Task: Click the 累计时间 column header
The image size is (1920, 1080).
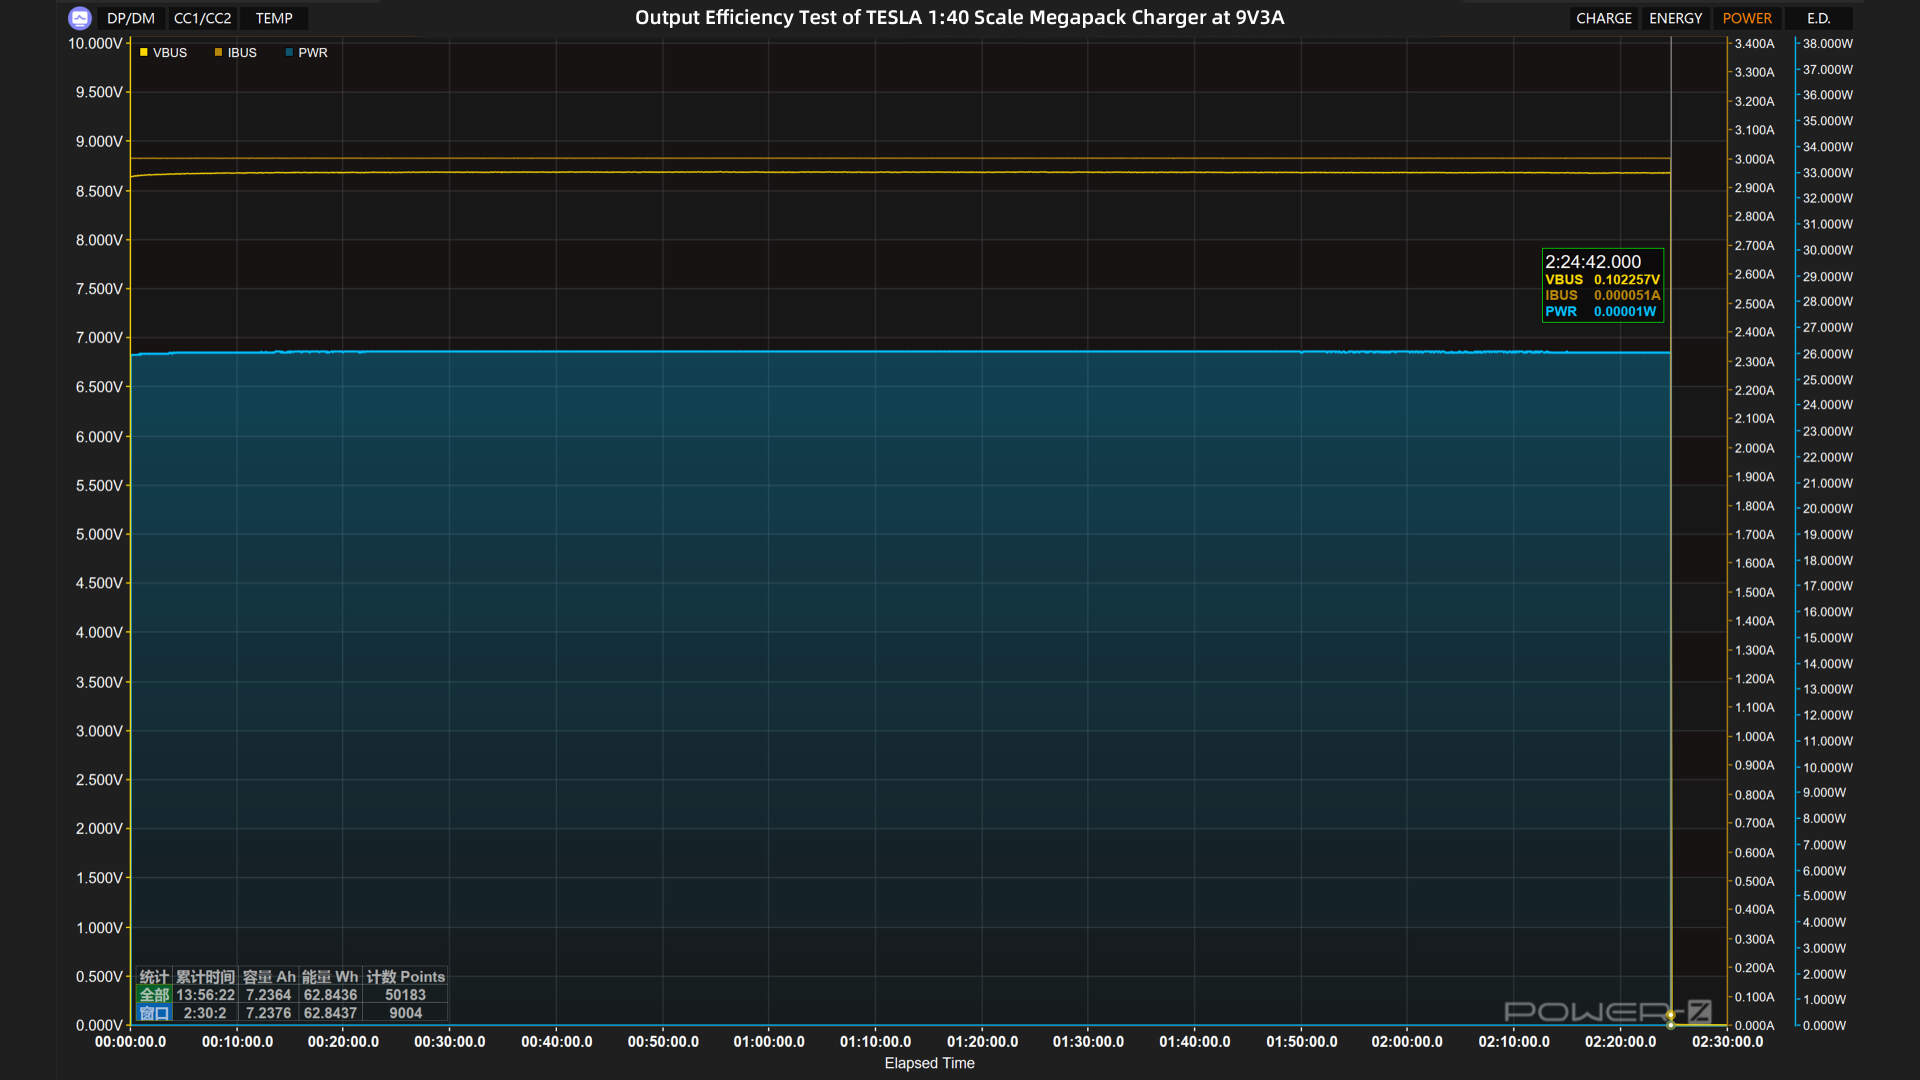Action: (x=205, y=977)
